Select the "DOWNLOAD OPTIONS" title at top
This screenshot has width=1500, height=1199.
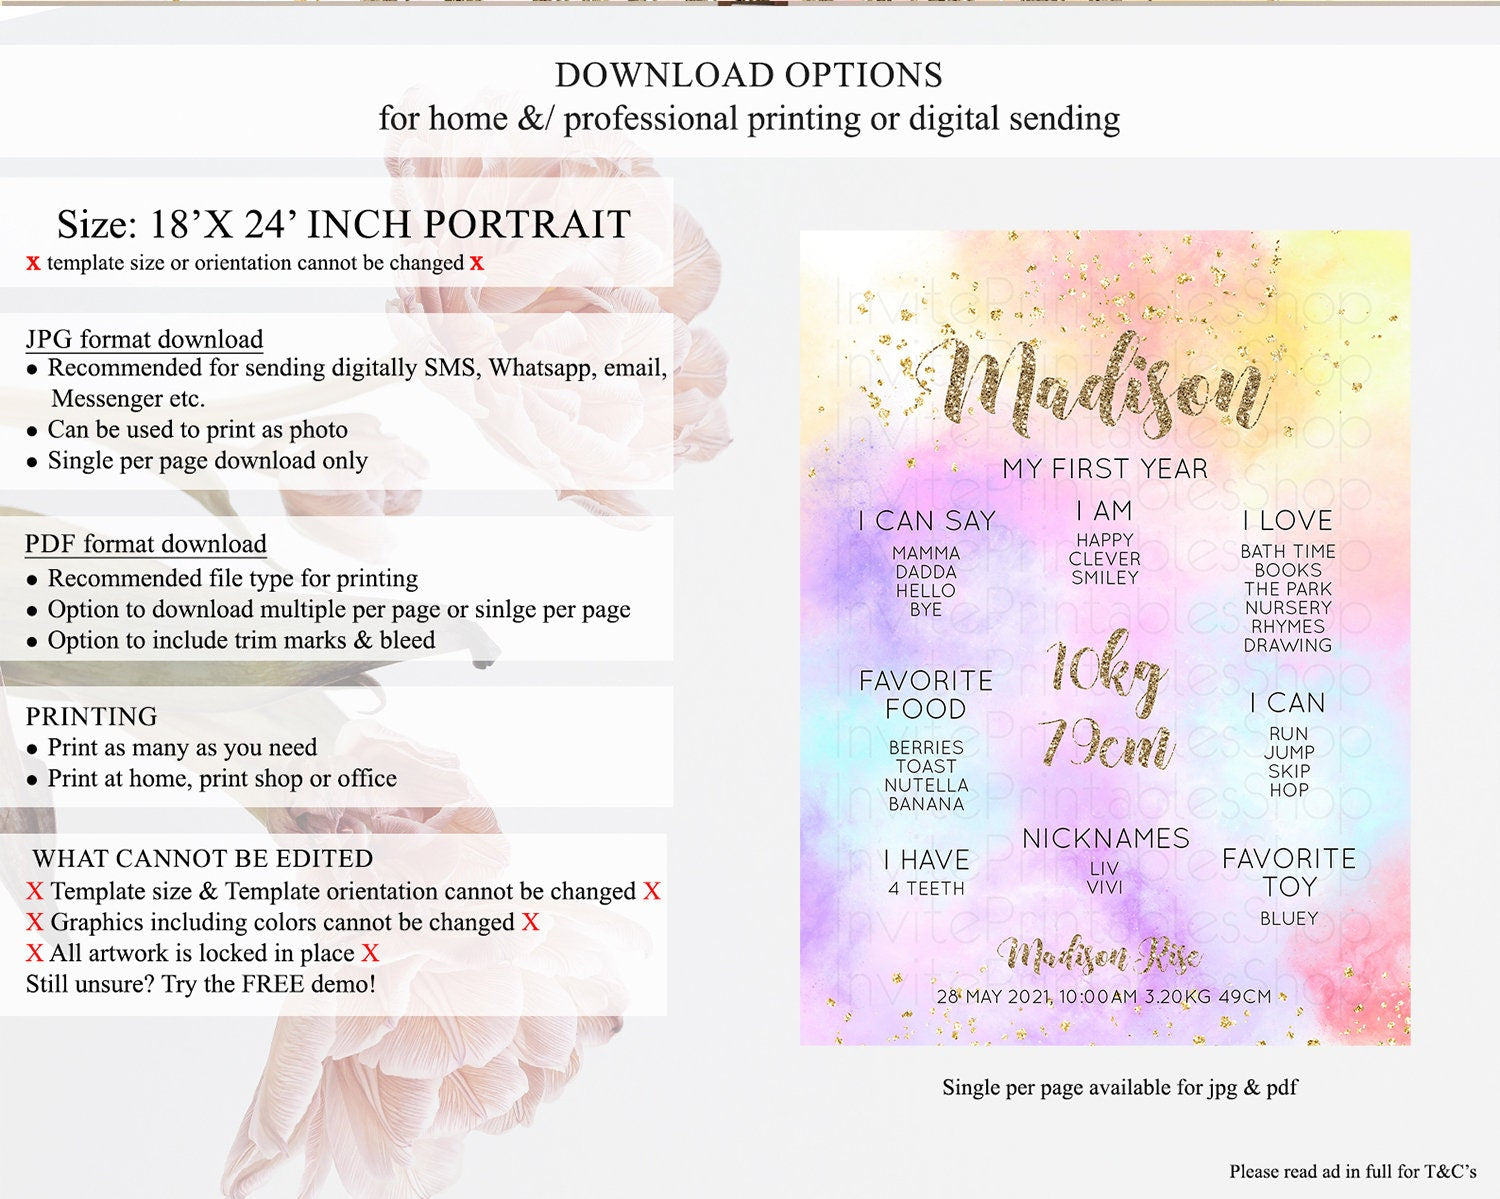[x=749, y=75]
